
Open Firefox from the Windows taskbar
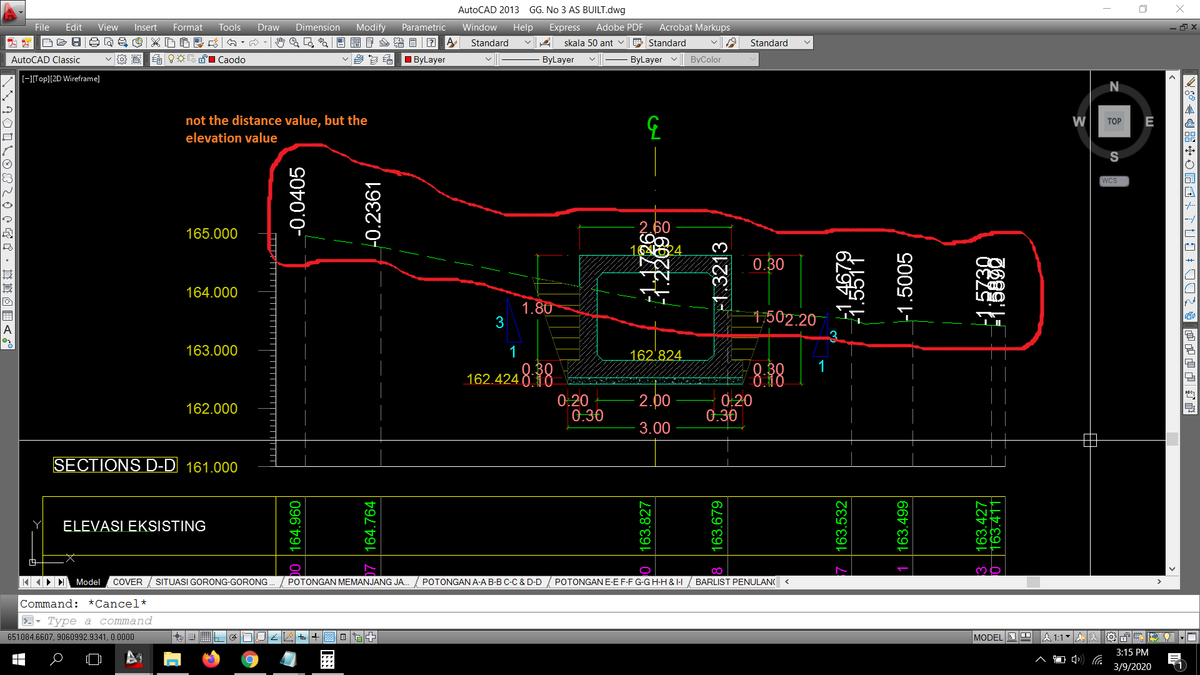click(210, 660)
